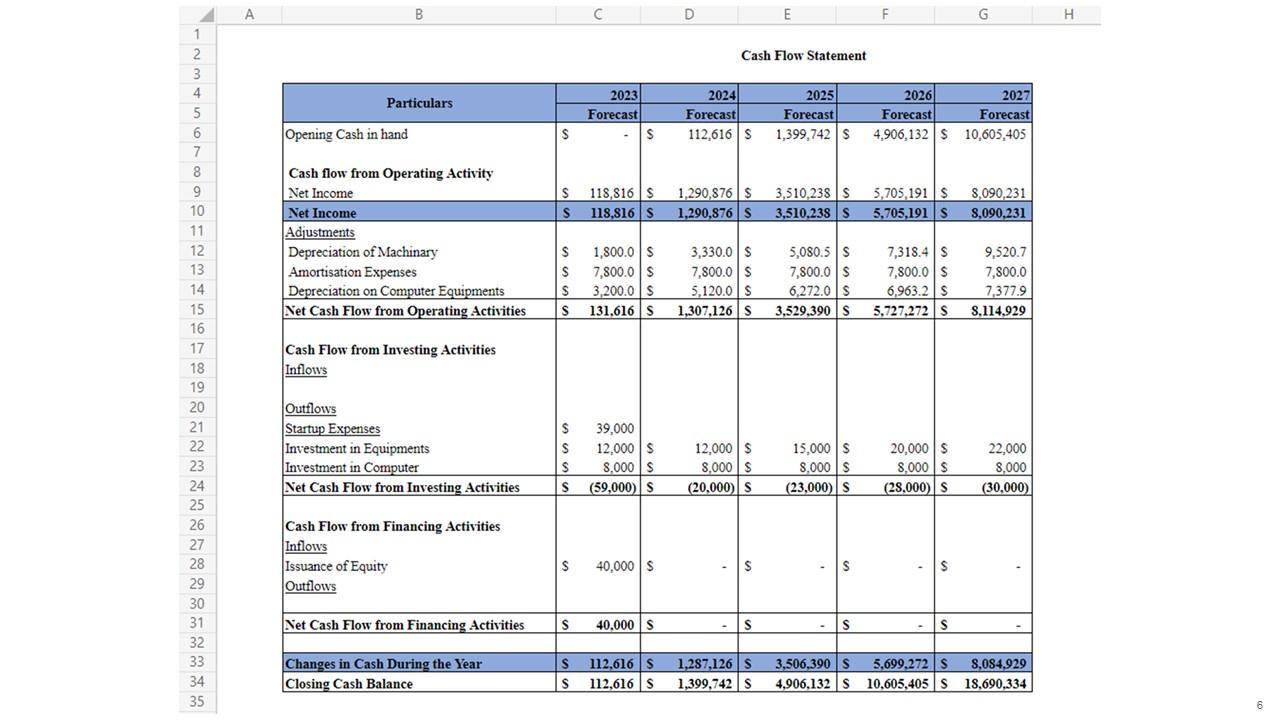
Task: Select the Adjustments underlined label
Action: [320, 232]
